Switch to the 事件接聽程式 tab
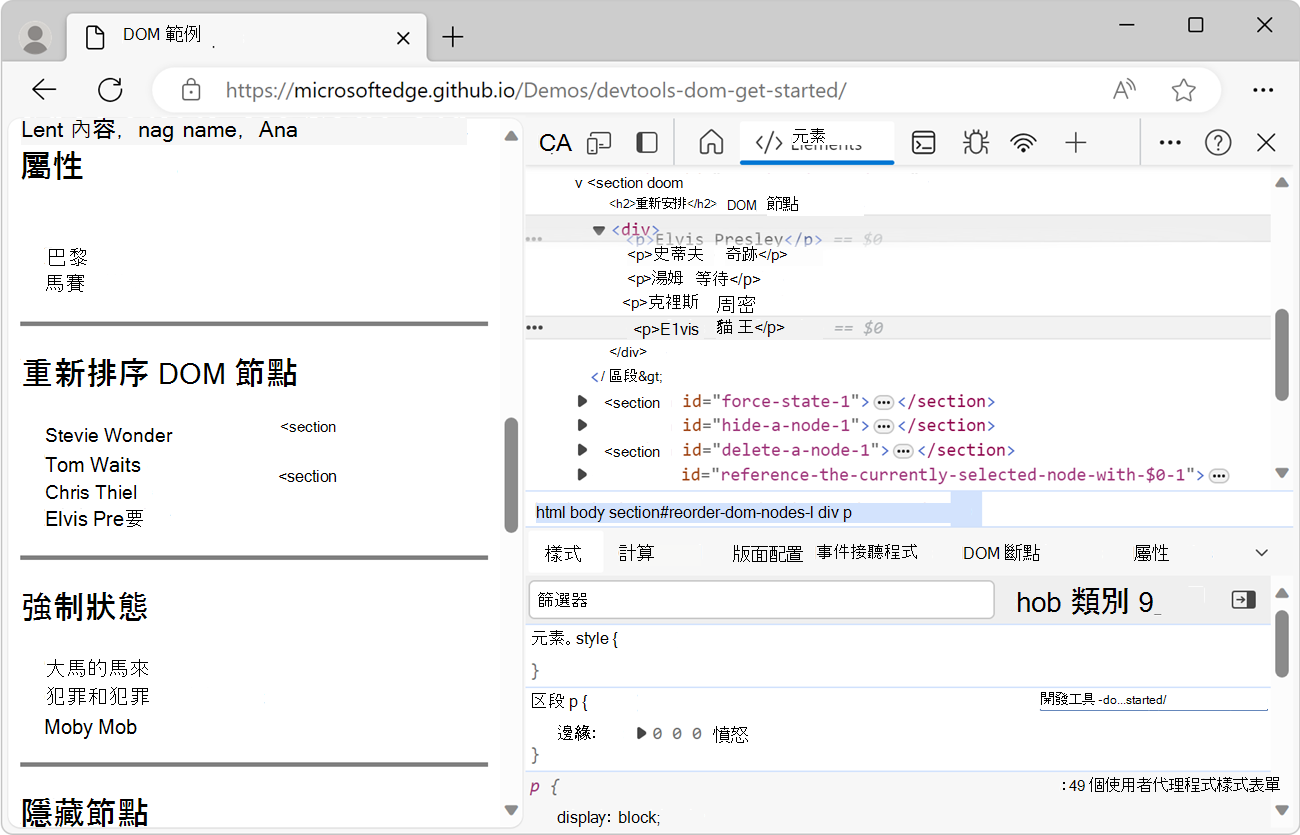1300x835 pixels. tap(867, 552)
